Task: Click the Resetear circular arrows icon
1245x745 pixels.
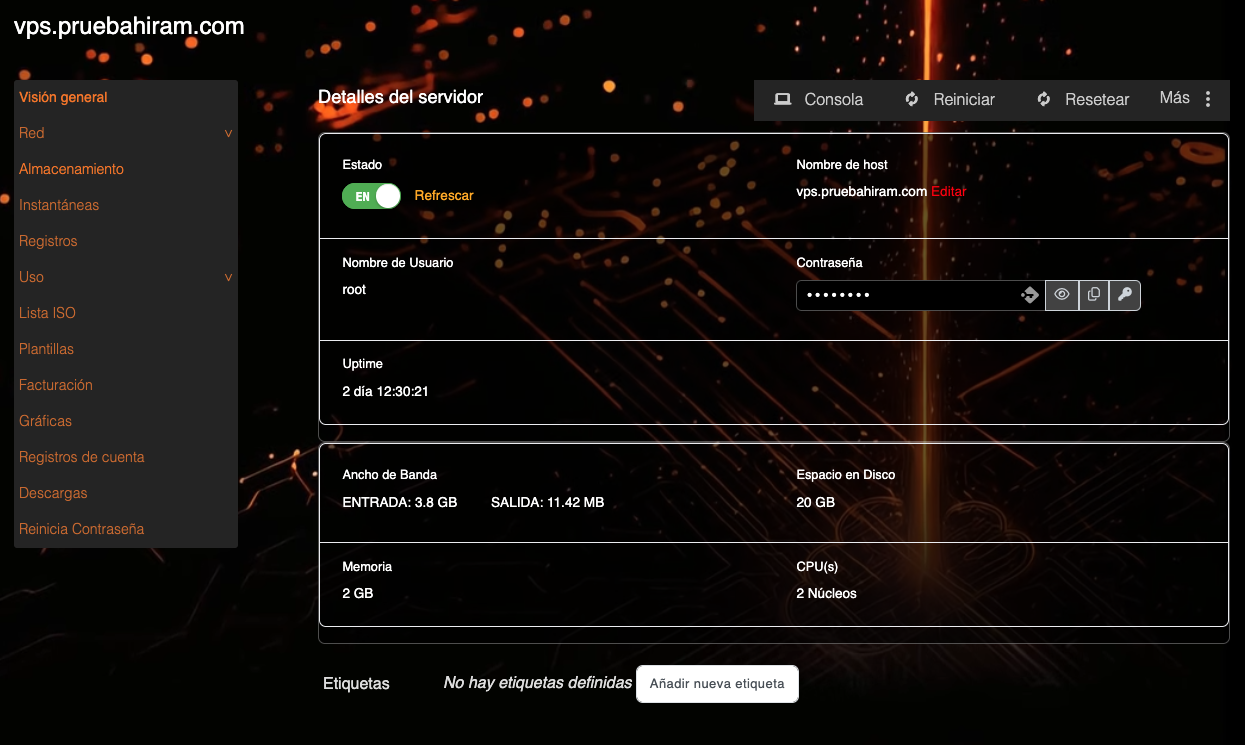Action: tap(1044, 99)
